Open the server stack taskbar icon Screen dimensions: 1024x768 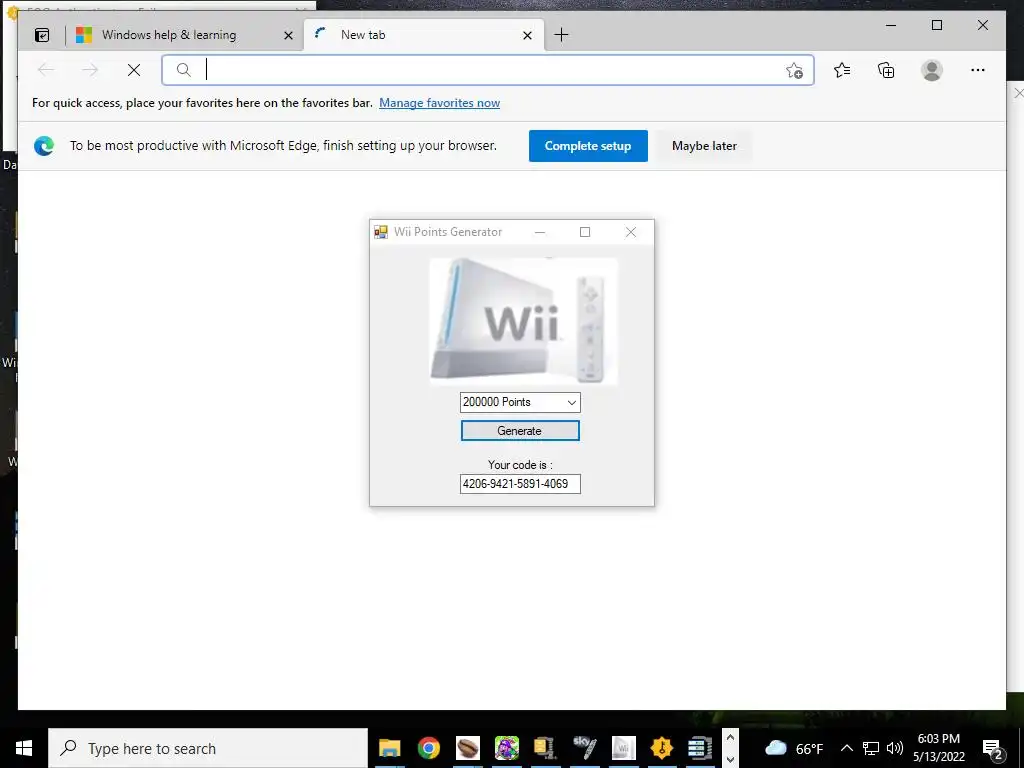coord(700,748)
